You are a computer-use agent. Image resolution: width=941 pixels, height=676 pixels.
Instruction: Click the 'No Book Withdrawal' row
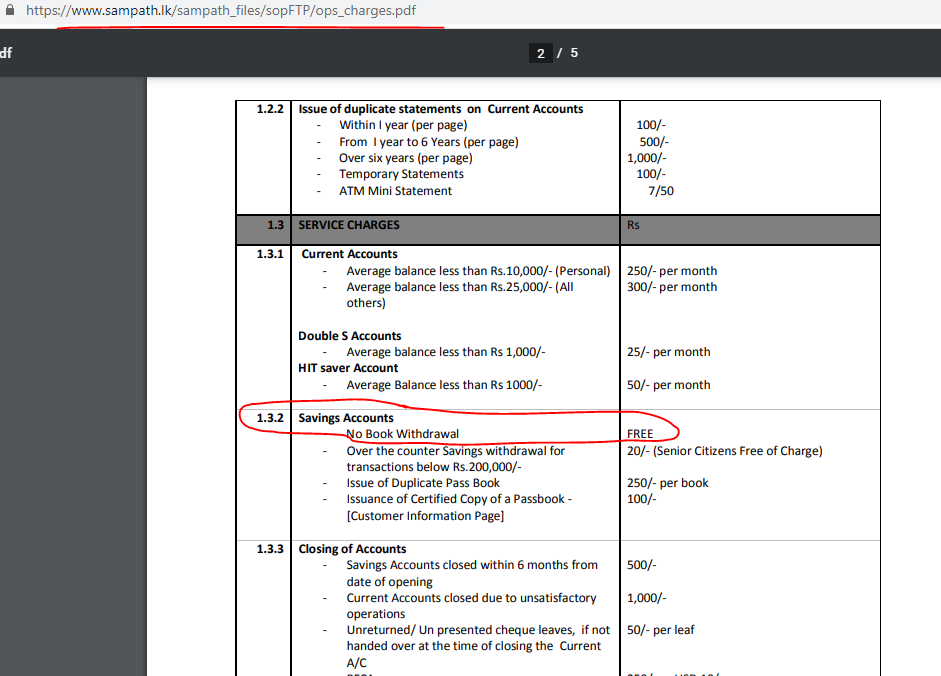tap(403, 434)
